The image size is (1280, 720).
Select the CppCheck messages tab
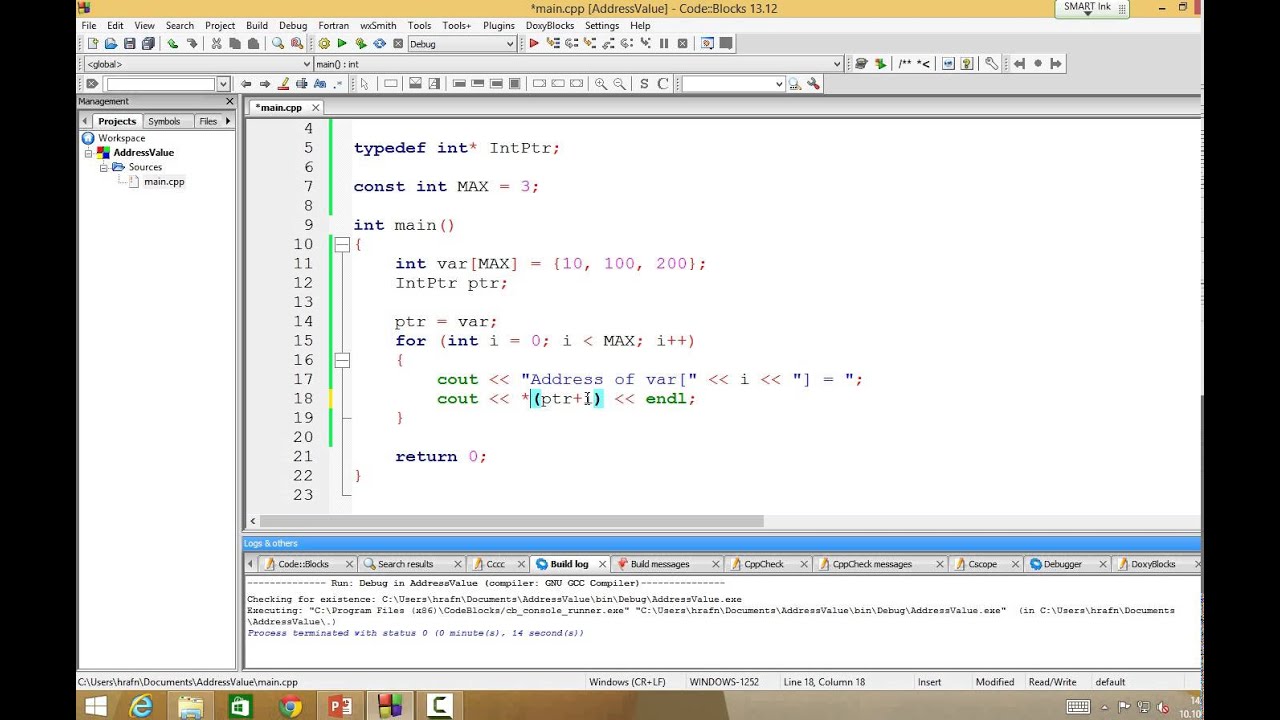point(872,564)
